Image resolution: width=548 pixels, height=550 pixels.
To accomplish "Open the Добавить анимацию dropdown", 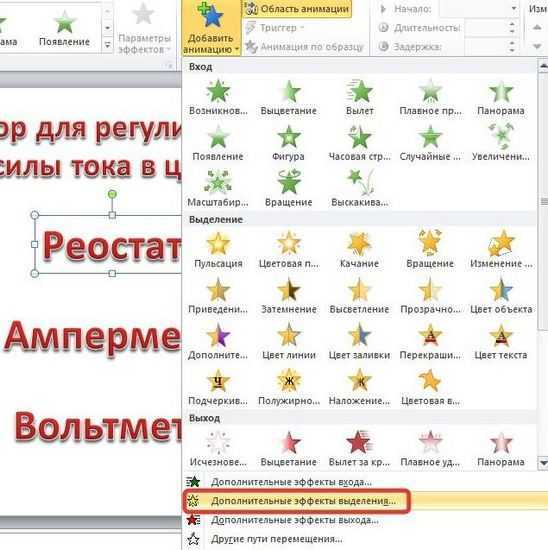I will point(211,28).
